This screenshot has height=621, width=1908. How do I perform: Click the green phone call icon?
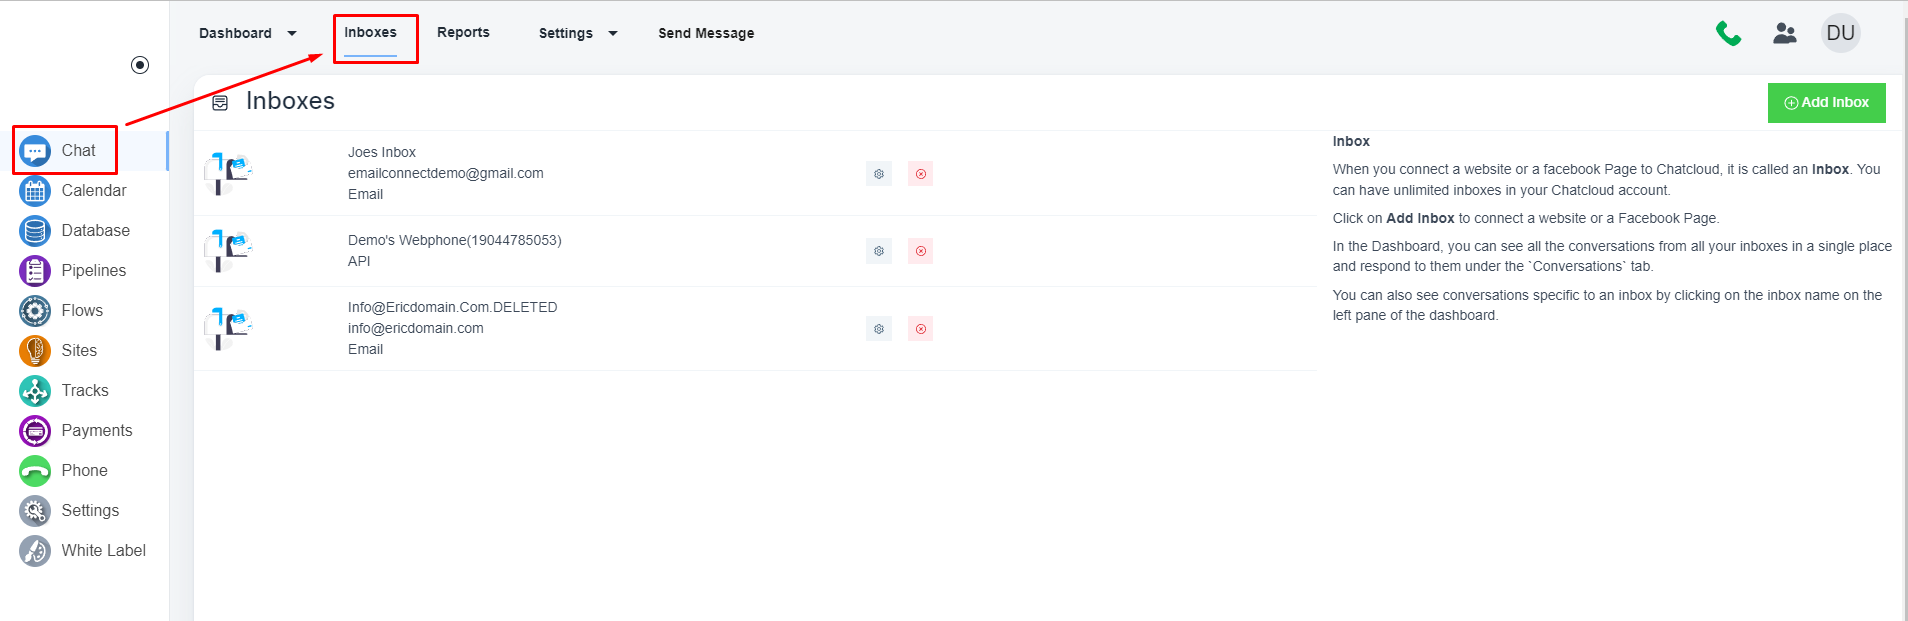click(1728, 34)
